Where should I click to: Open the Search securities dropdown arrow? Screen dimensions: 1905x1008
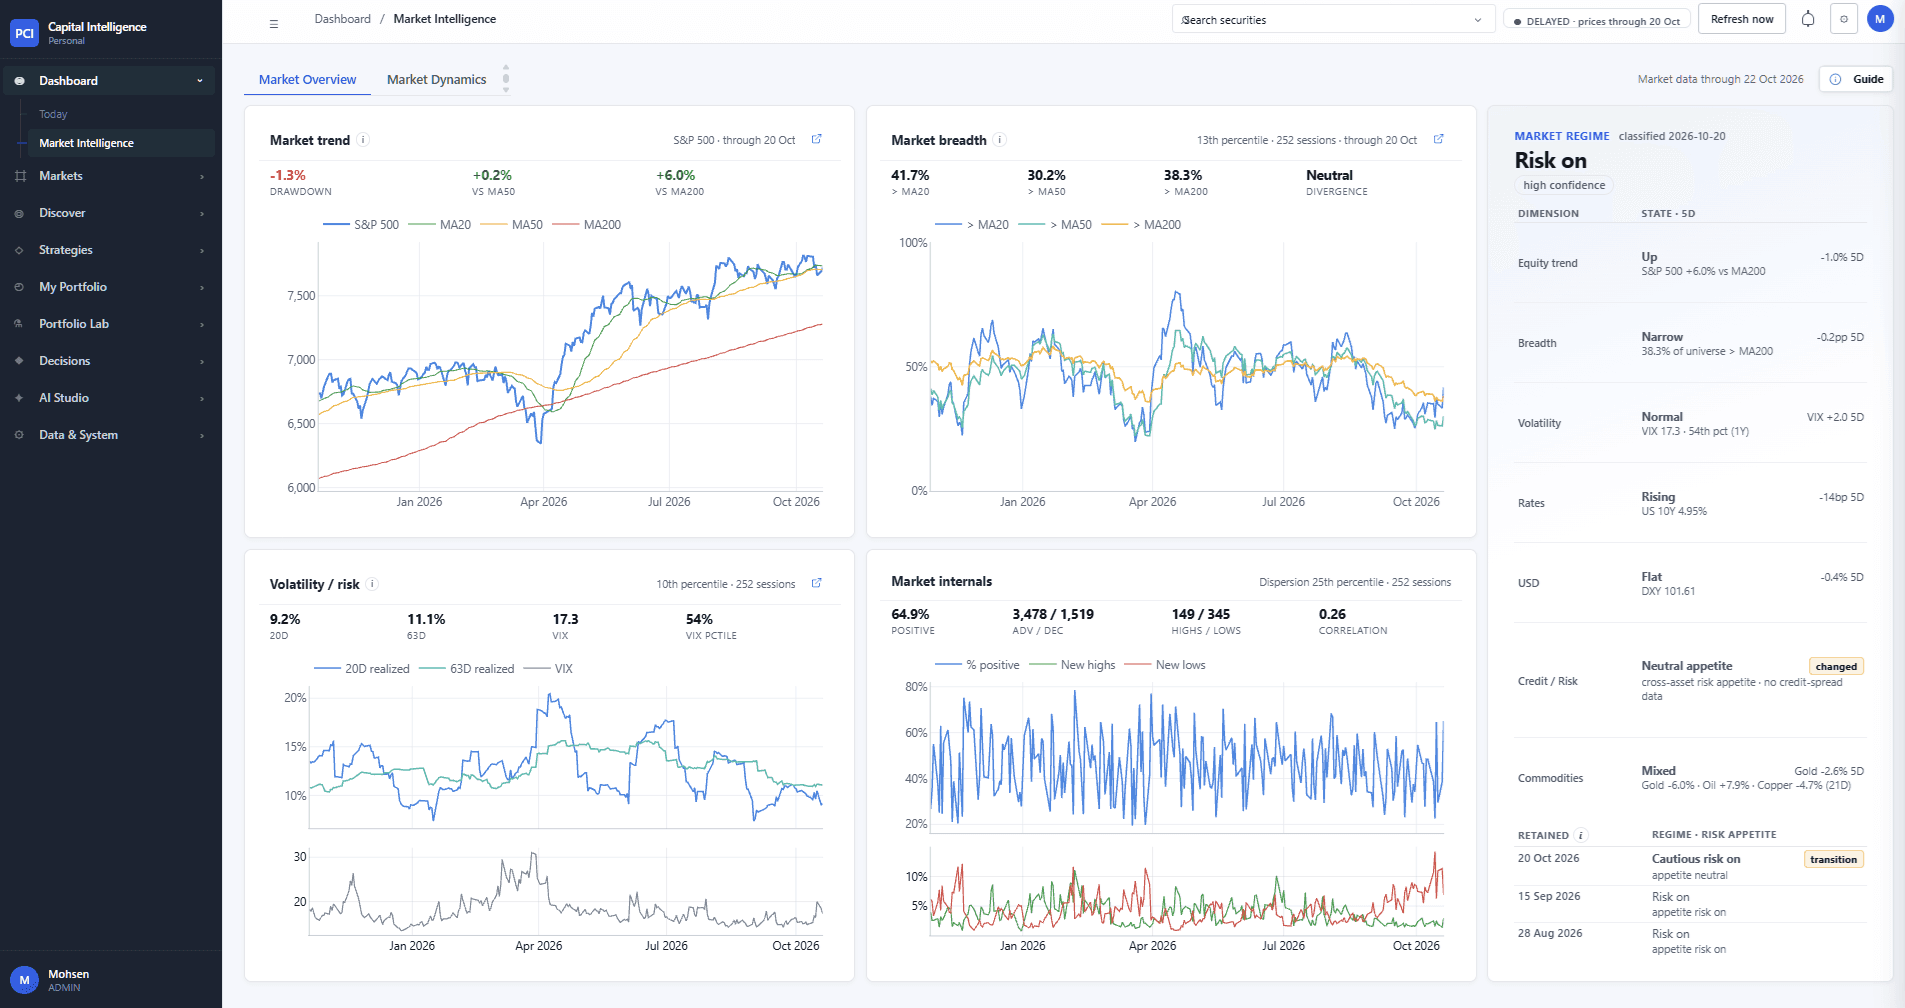1478,20
